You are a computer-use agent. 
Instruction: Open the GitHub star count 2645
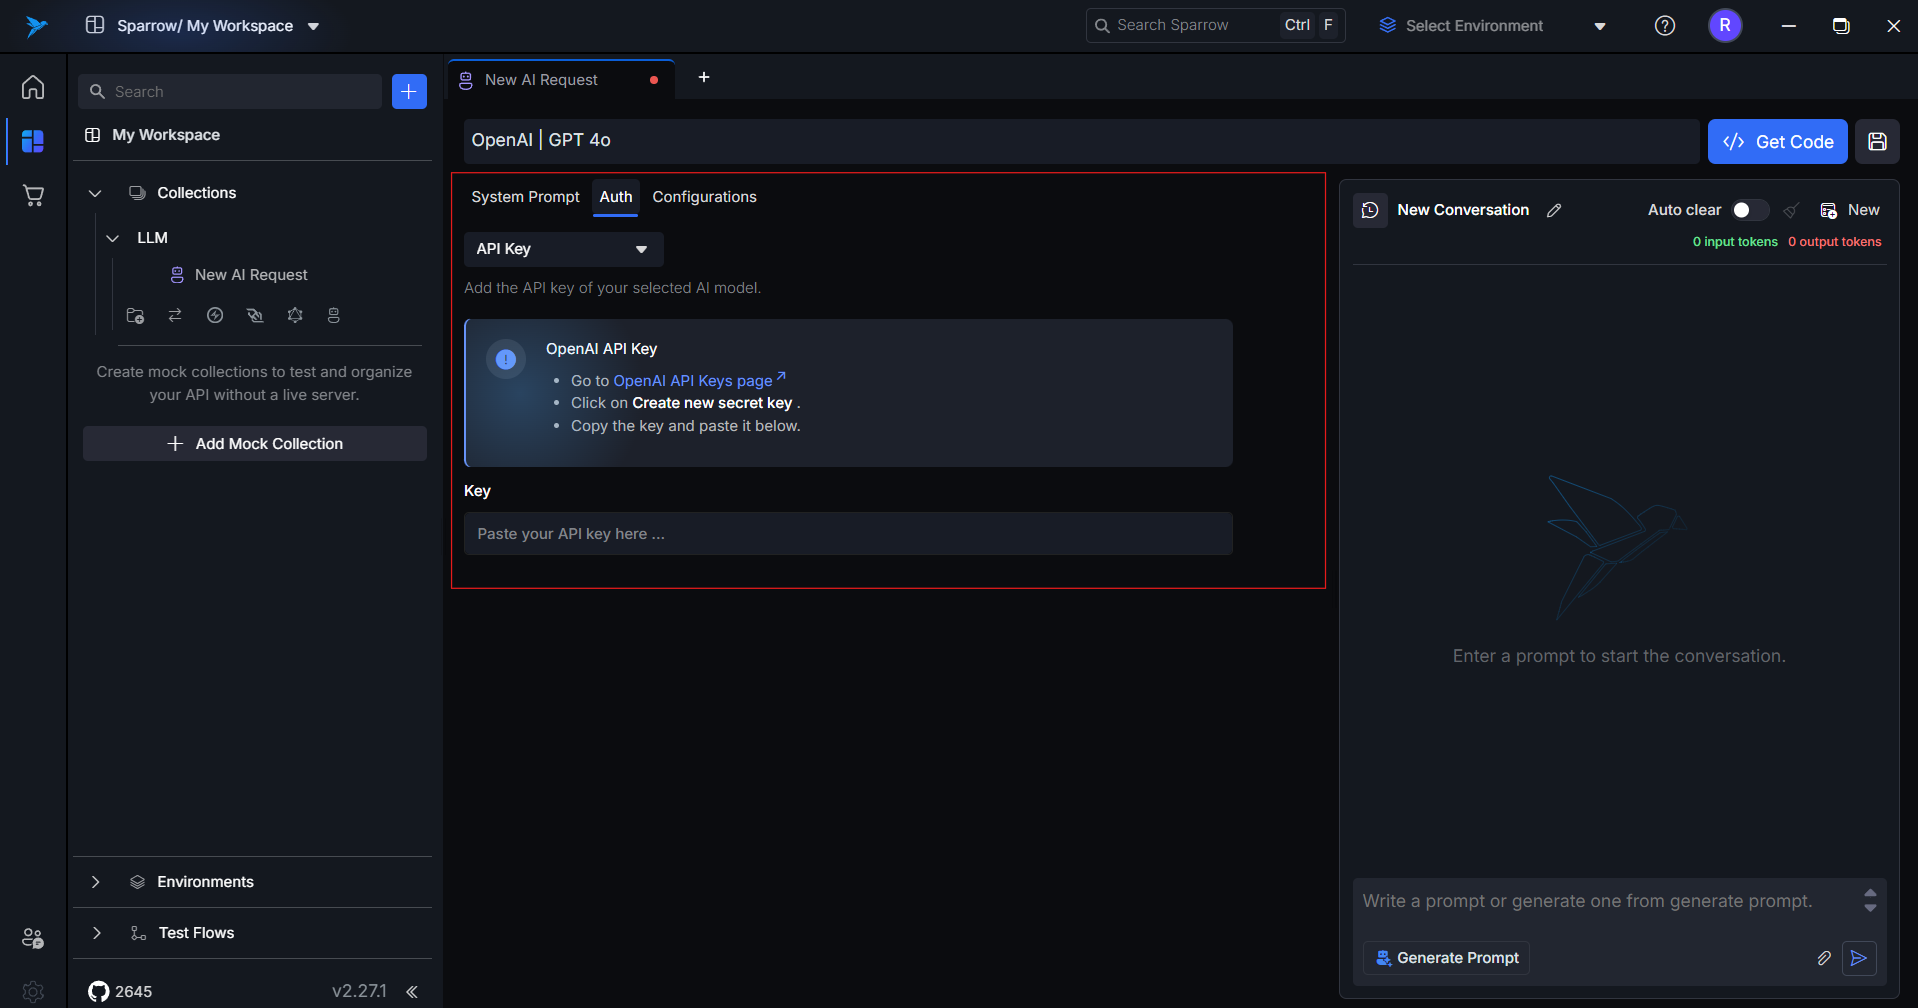coord(120,991)
